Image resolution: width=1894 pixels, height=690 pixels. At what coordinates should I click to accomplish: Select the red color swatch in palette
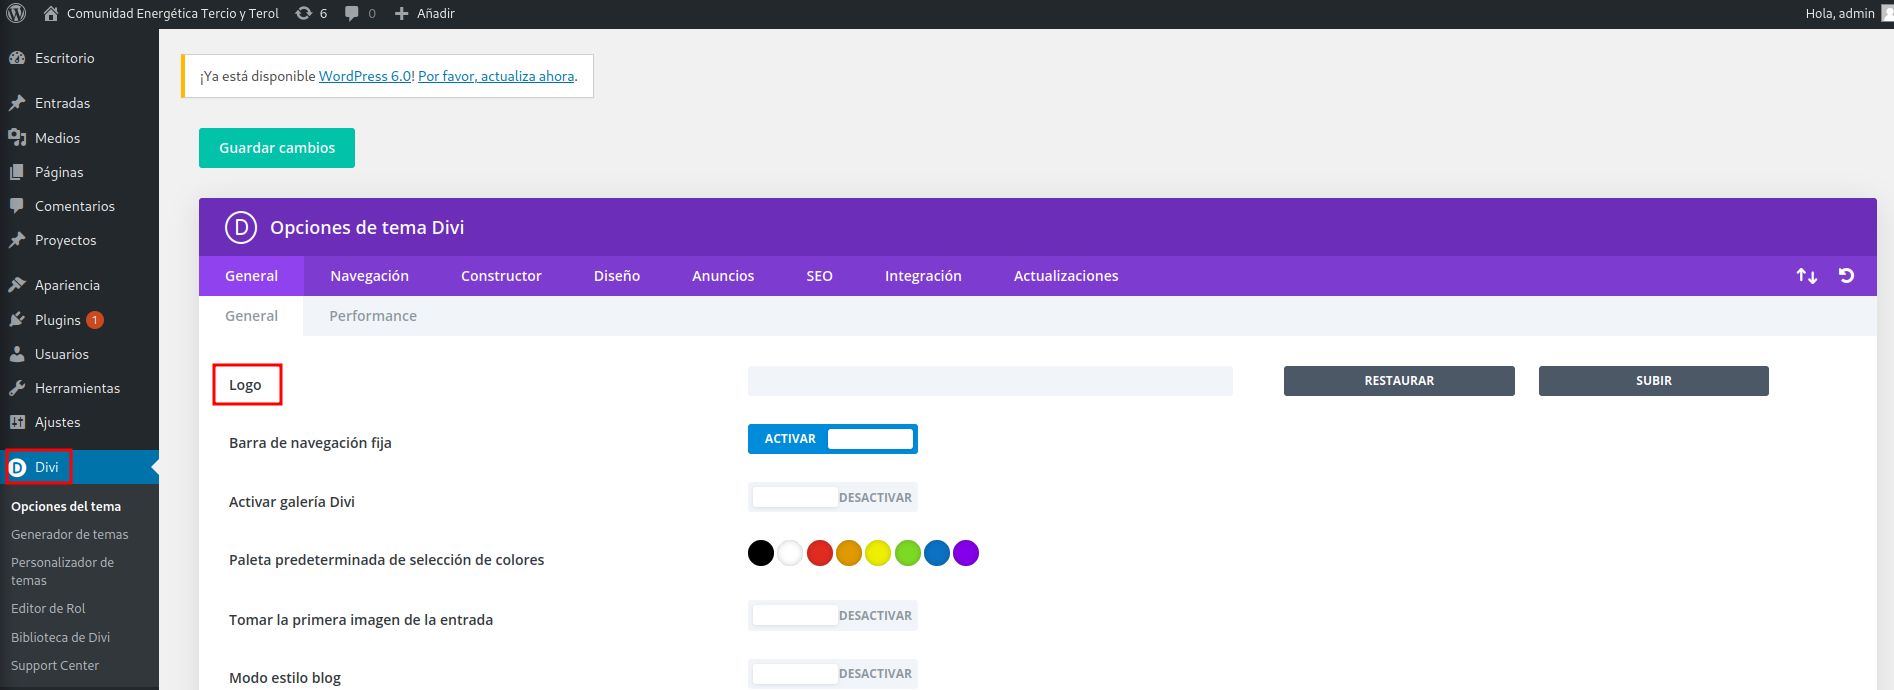820,553
